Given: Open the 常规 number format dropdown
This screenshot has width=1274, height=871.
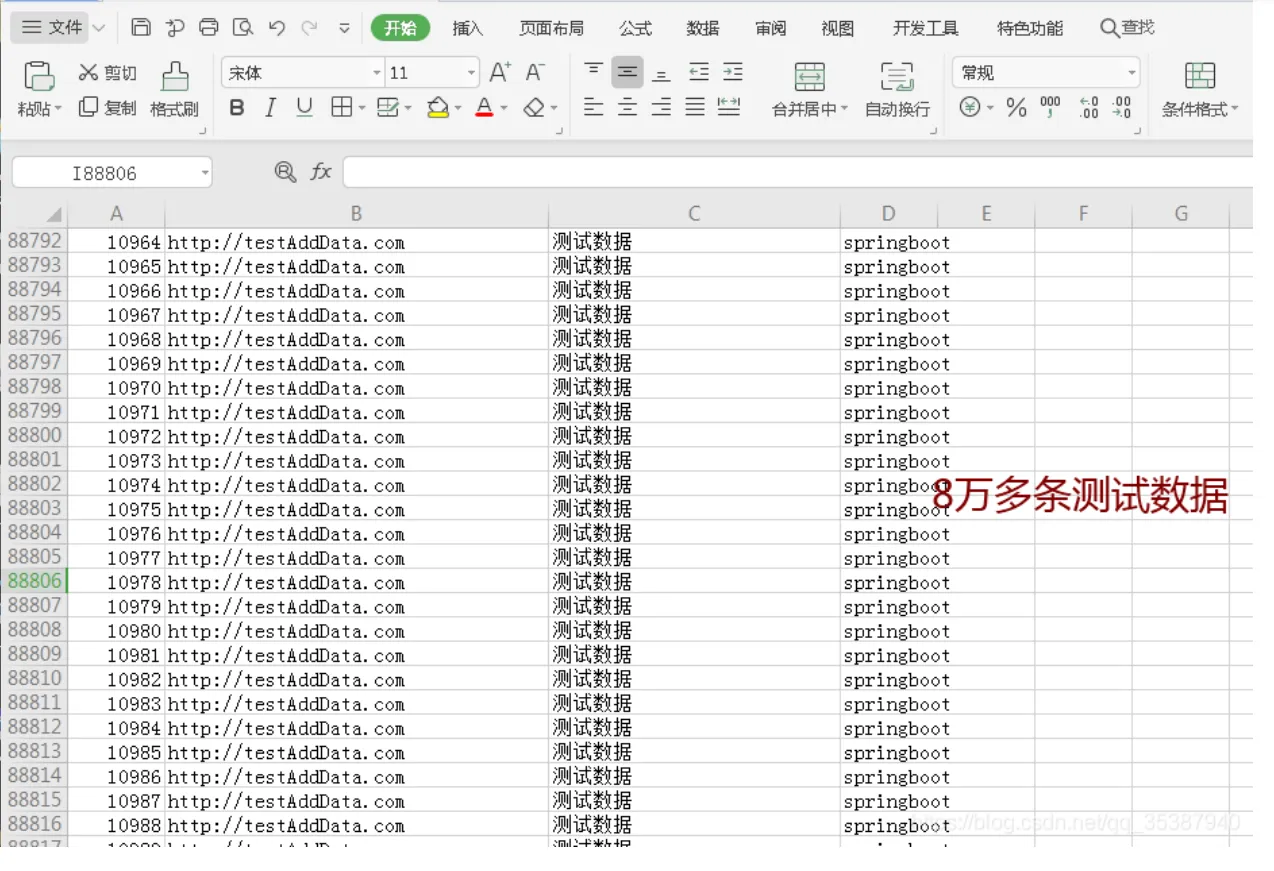Looking at the screenshot, I should tap(1132, 73).
